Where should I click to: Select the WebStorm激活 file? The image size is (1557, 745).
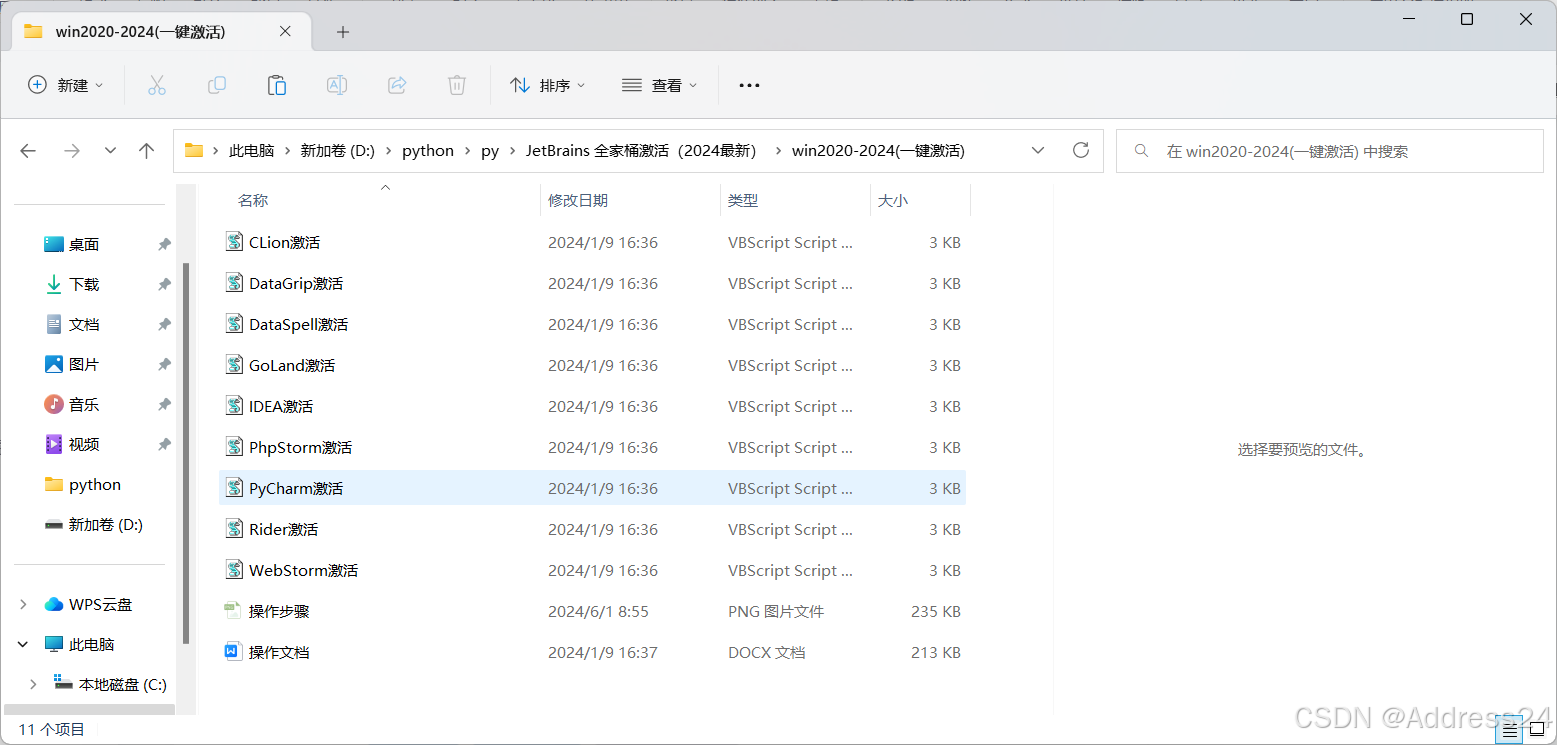pyautogui.click(x=592, y=570)
